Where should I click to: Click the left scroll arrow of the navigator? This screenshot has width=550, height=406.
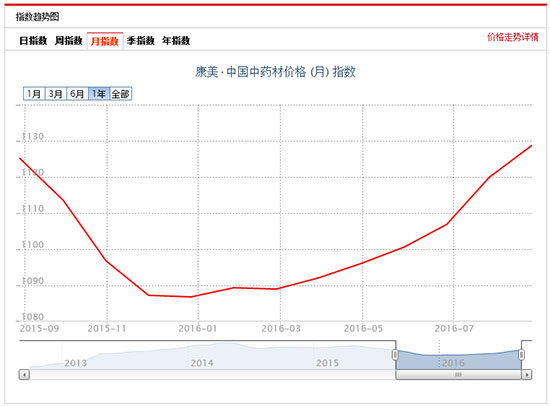click(24, 375)
